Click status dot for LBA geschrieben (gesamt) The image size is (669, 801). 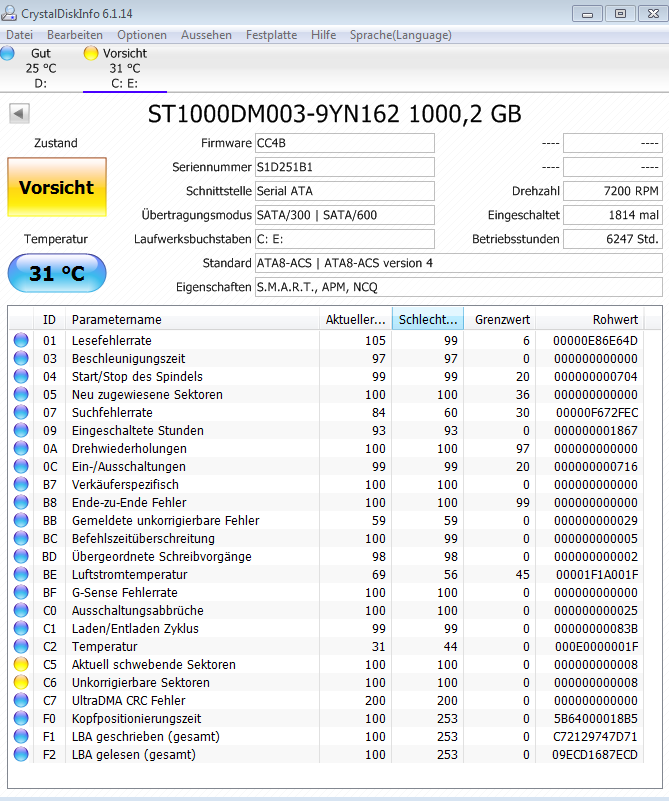(x=21, y=737)
